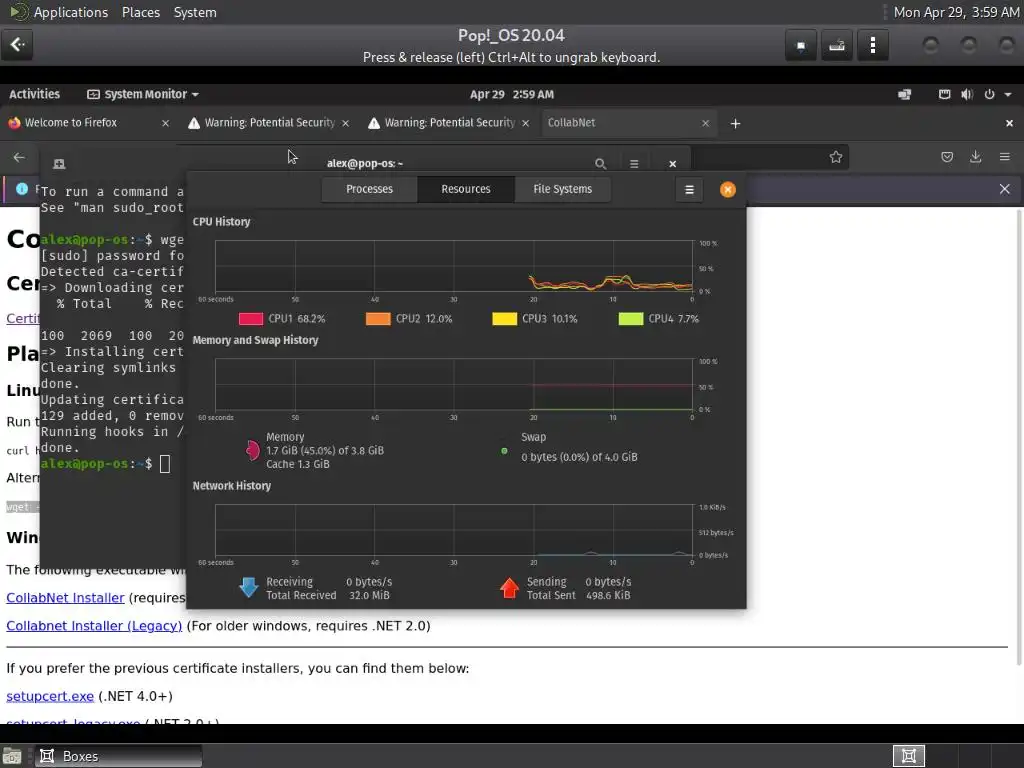
Task: Open Firefox downloads icon
Action: 976,157
